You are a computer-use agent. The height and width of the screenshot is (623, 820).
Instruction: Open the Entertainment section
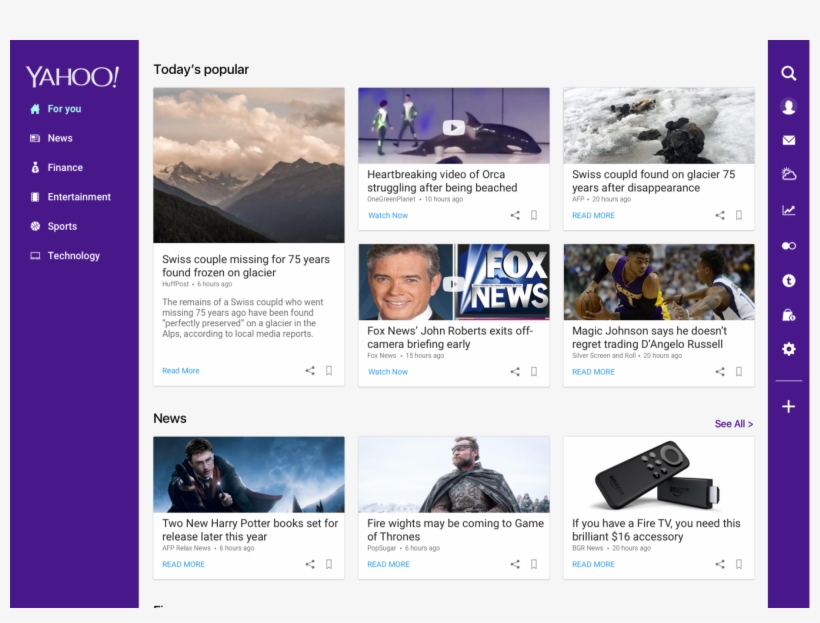[70, 197]
